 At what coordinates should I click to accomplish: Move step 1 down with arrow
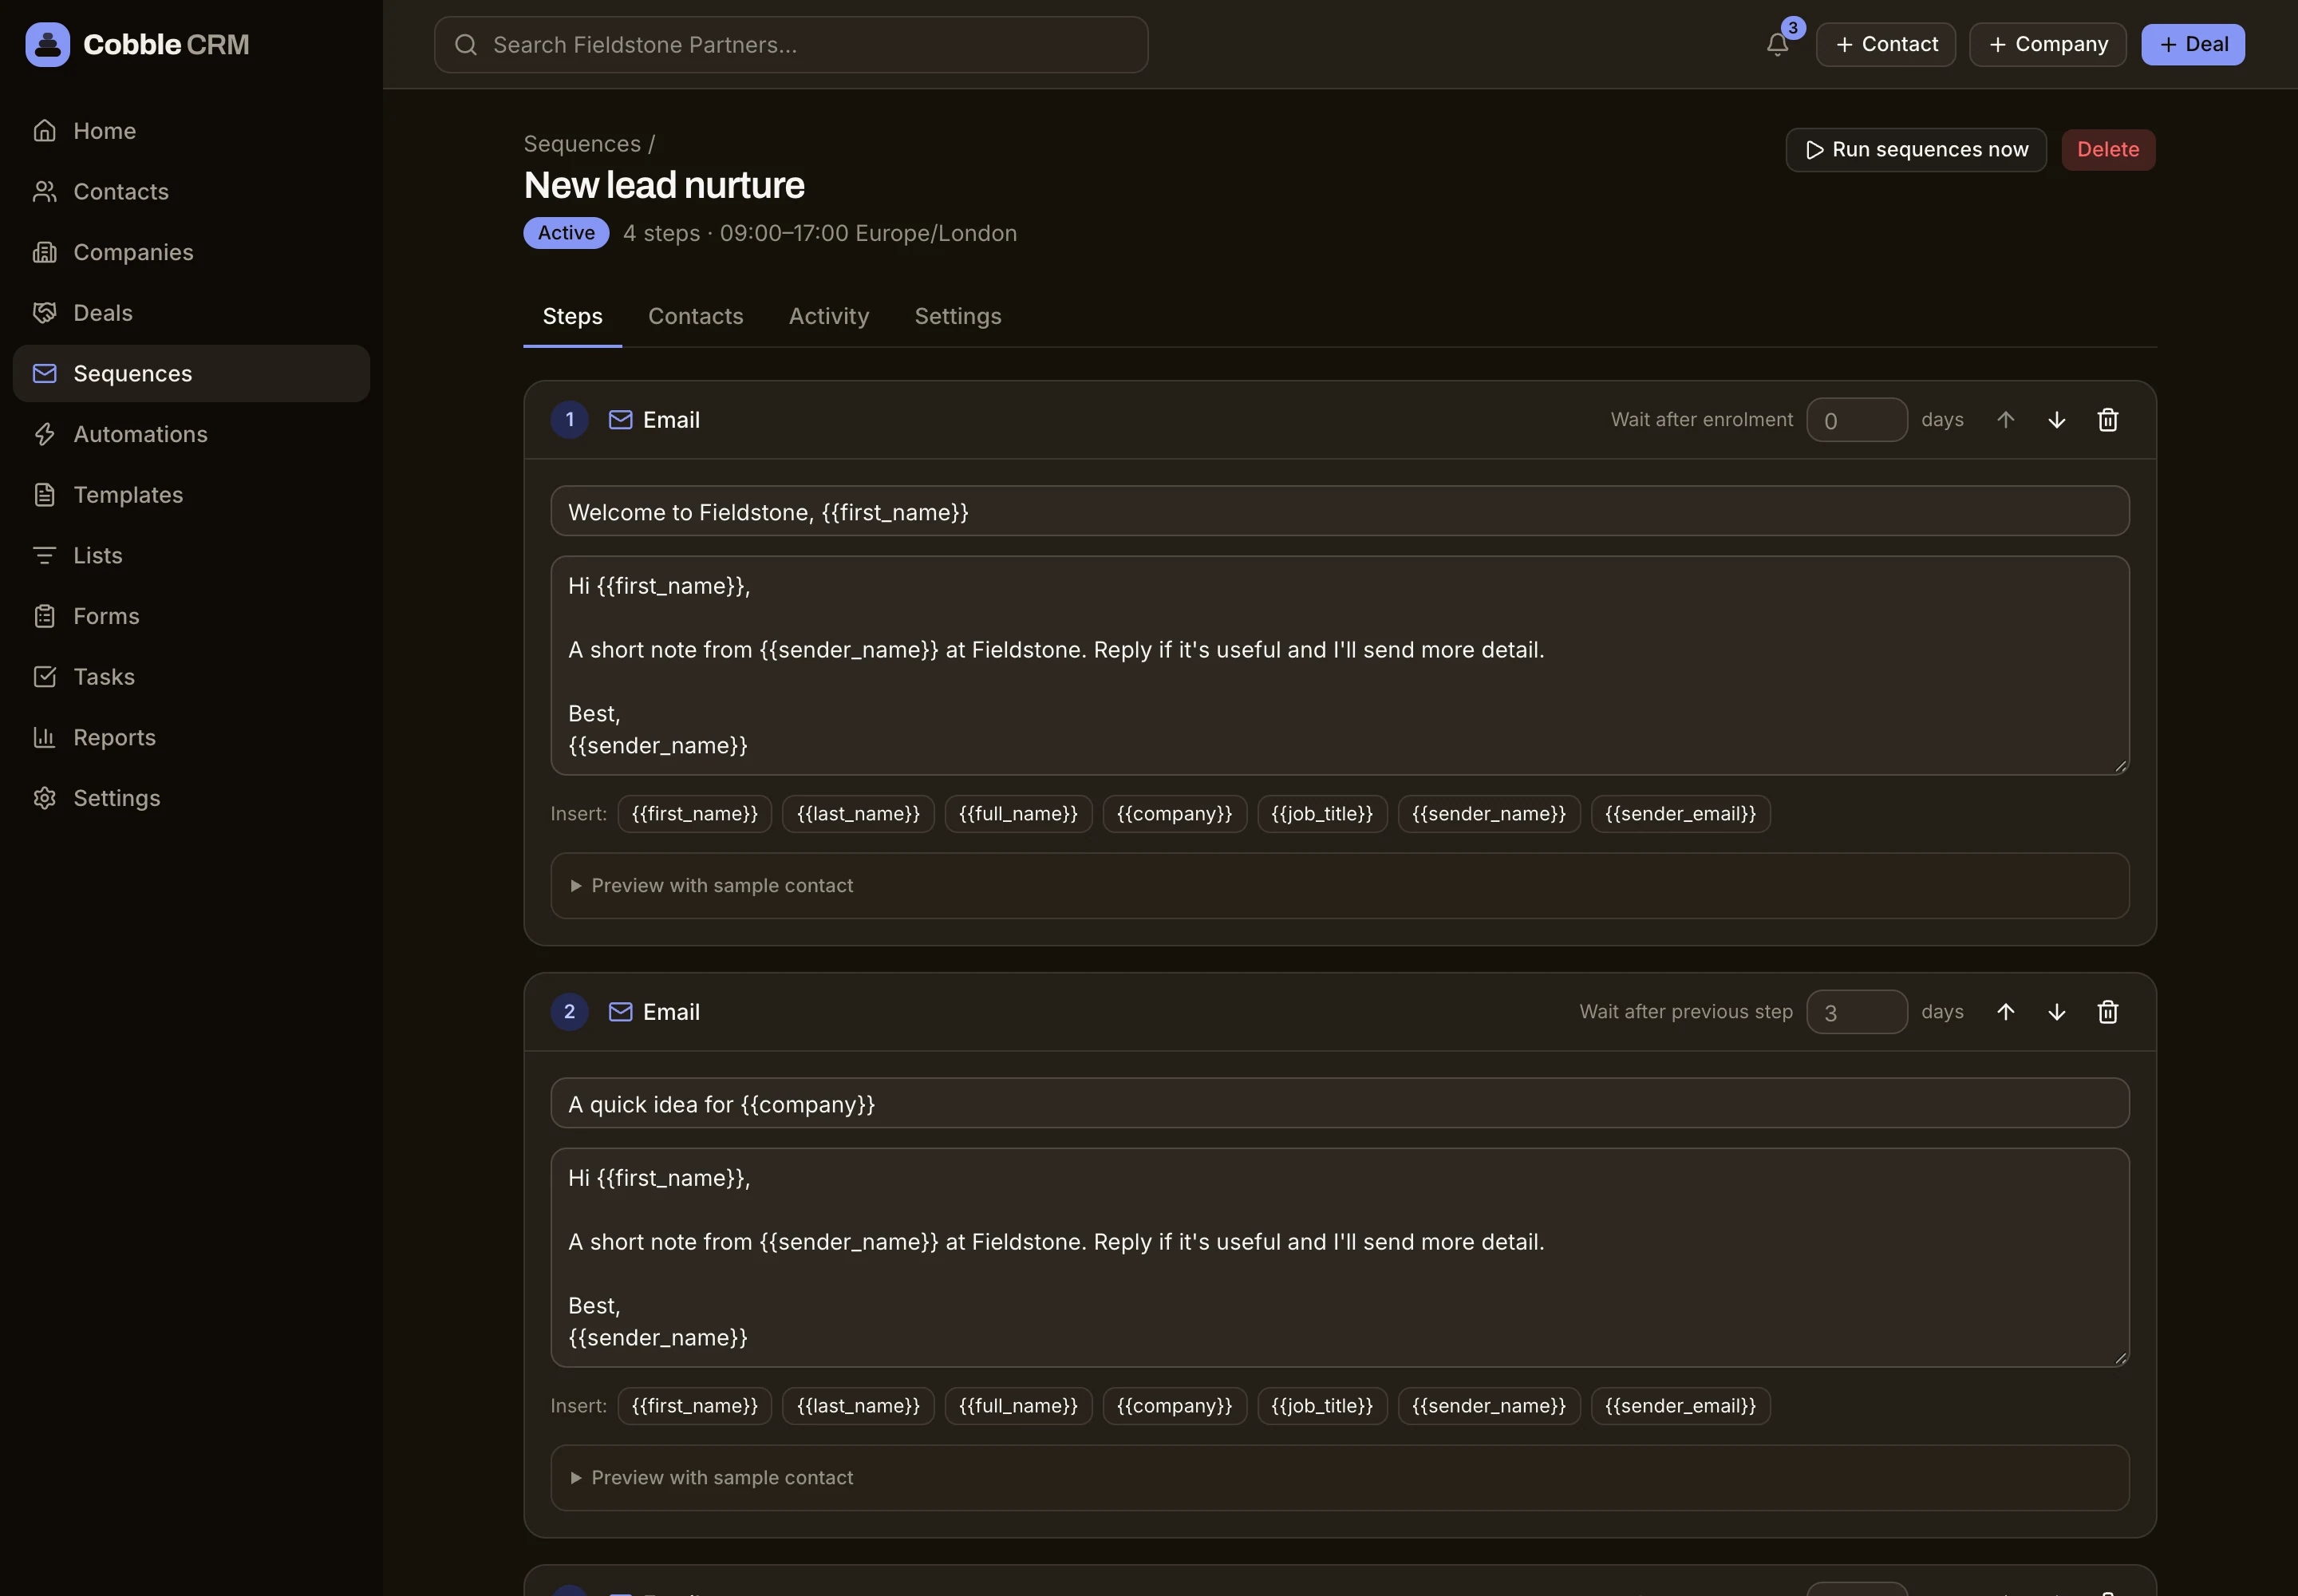pyautogui.click(x=2056, y=420)
